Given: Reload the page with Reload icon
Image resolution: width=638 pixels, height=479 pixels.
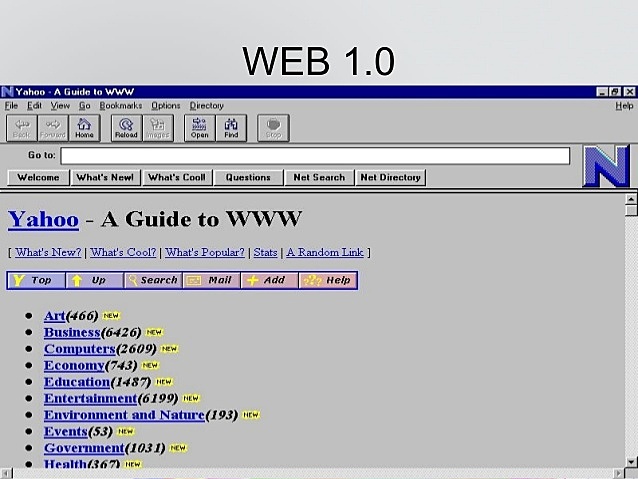Looking at the screenshot, I should click(x=127, y=128).
